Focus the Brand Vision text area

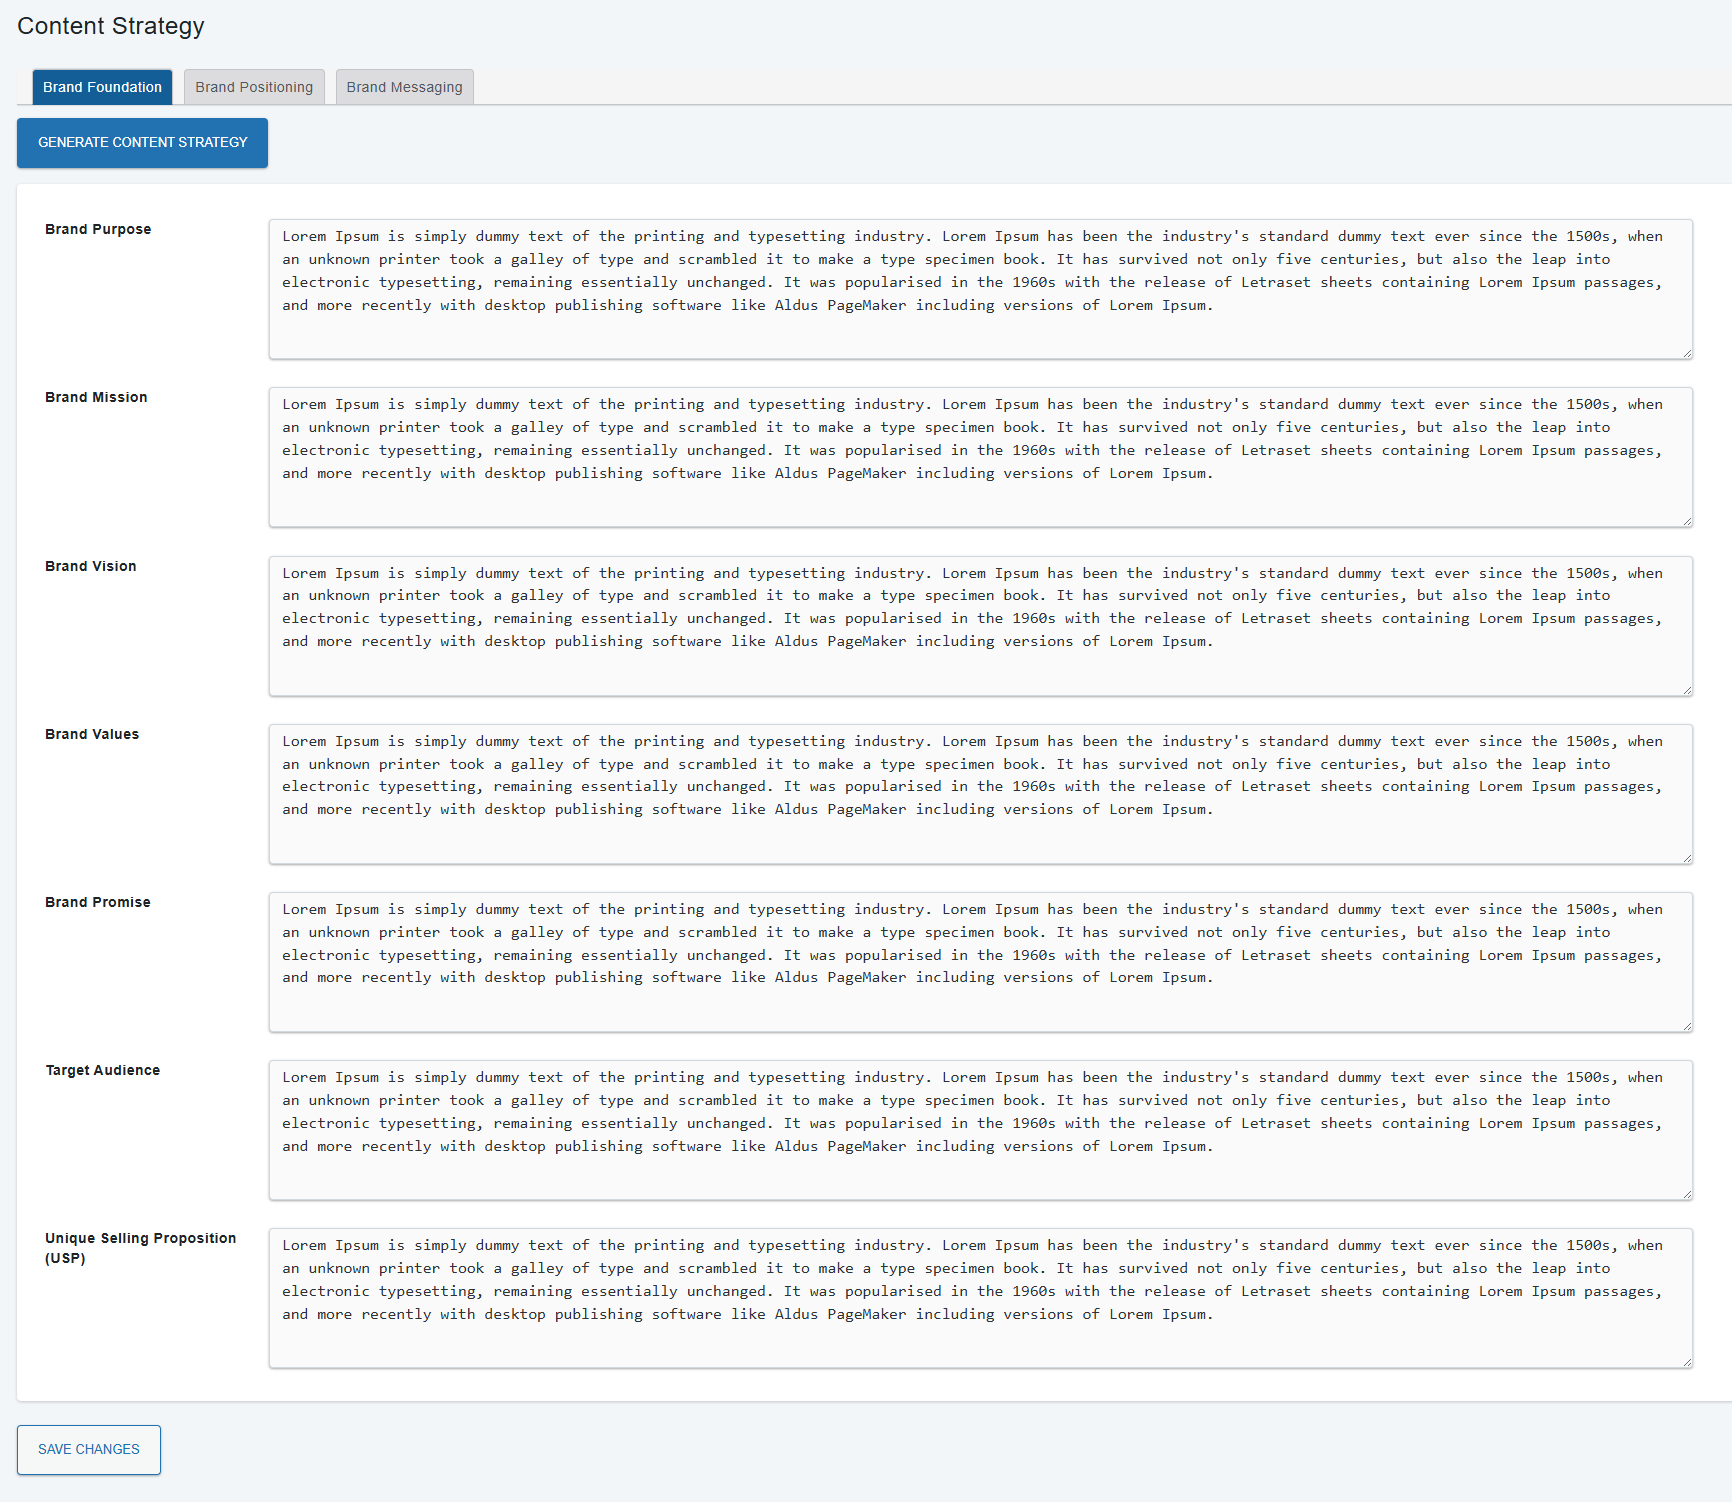(981, 626)
